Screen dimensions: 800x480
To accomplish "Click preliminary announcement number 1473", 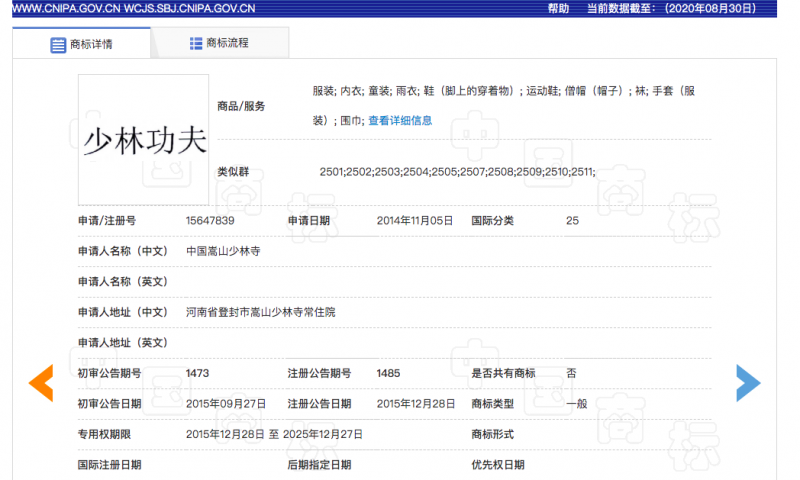I will 197,373.
